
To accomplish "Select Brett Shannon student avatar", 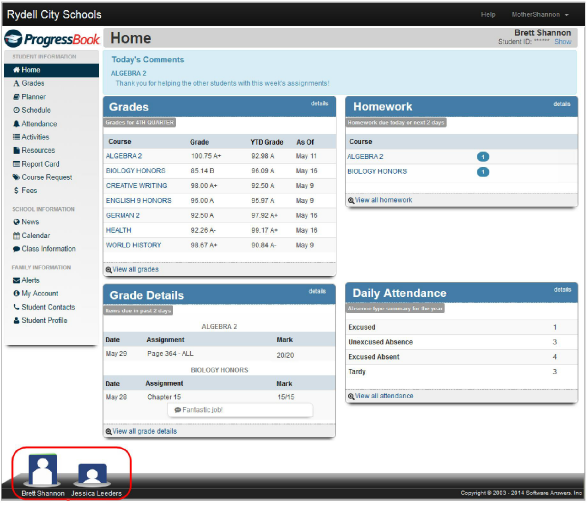I will point(43,470).
